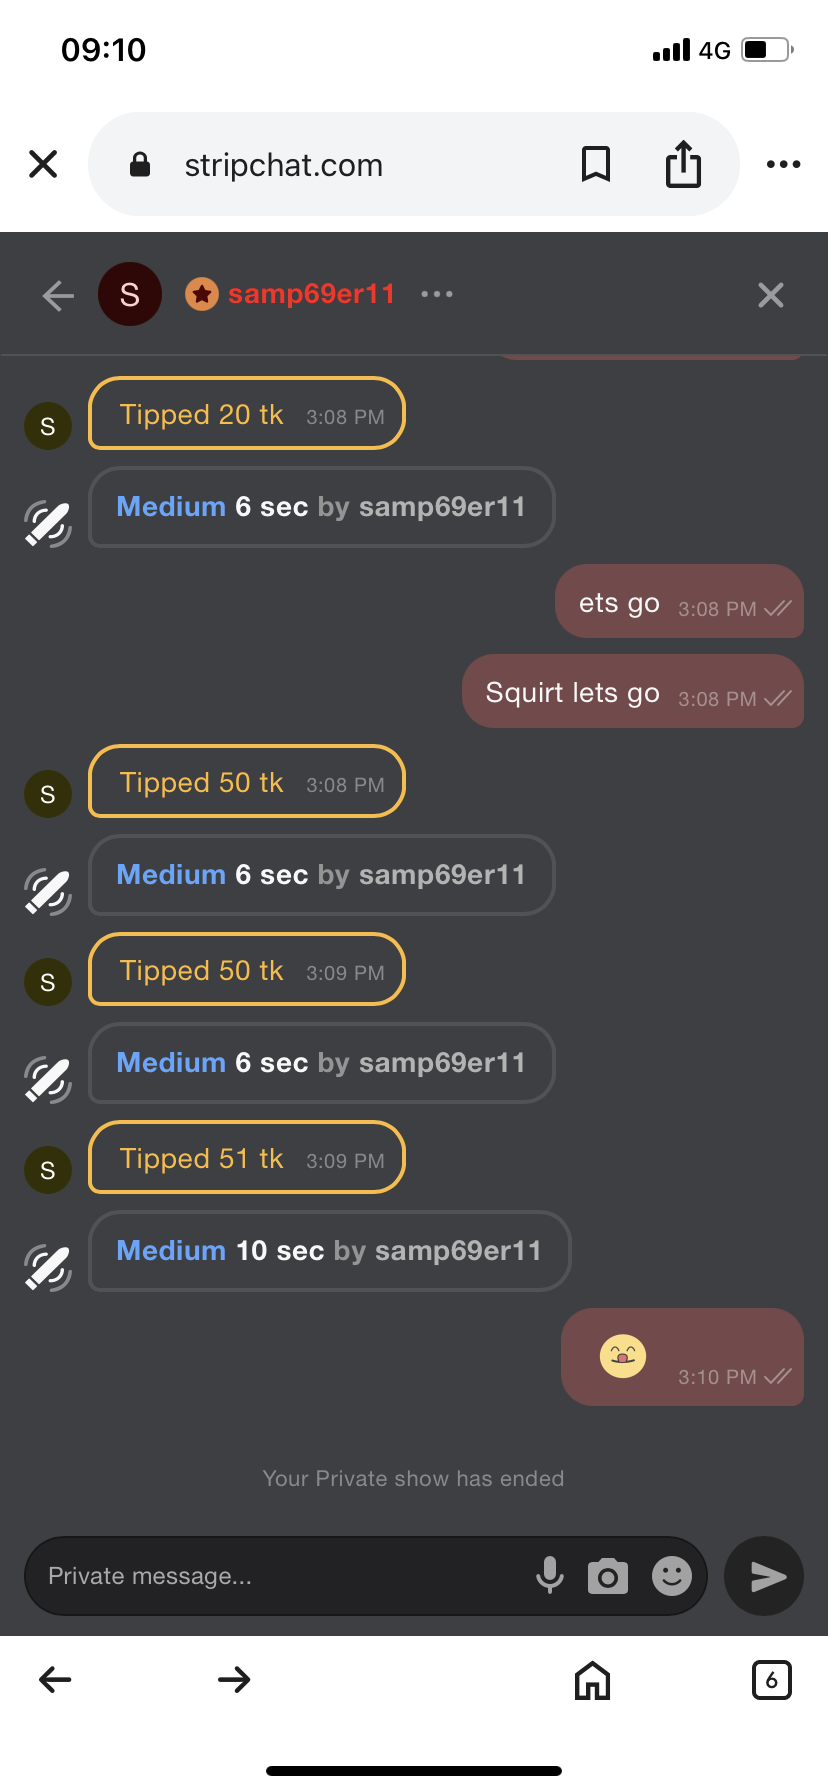Tap the browser bookmark icon

596,164
